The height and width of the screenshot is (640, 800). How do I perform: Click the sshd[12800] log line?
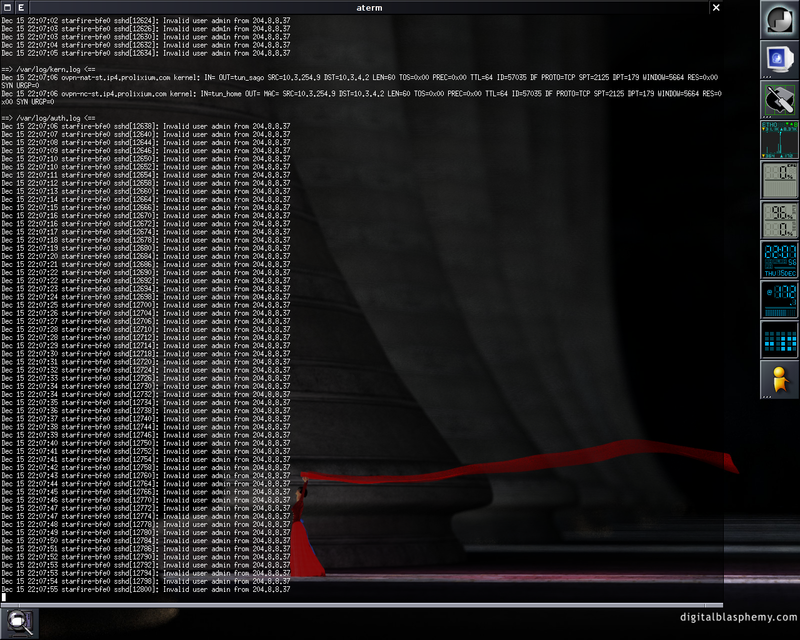pos(146,589)
